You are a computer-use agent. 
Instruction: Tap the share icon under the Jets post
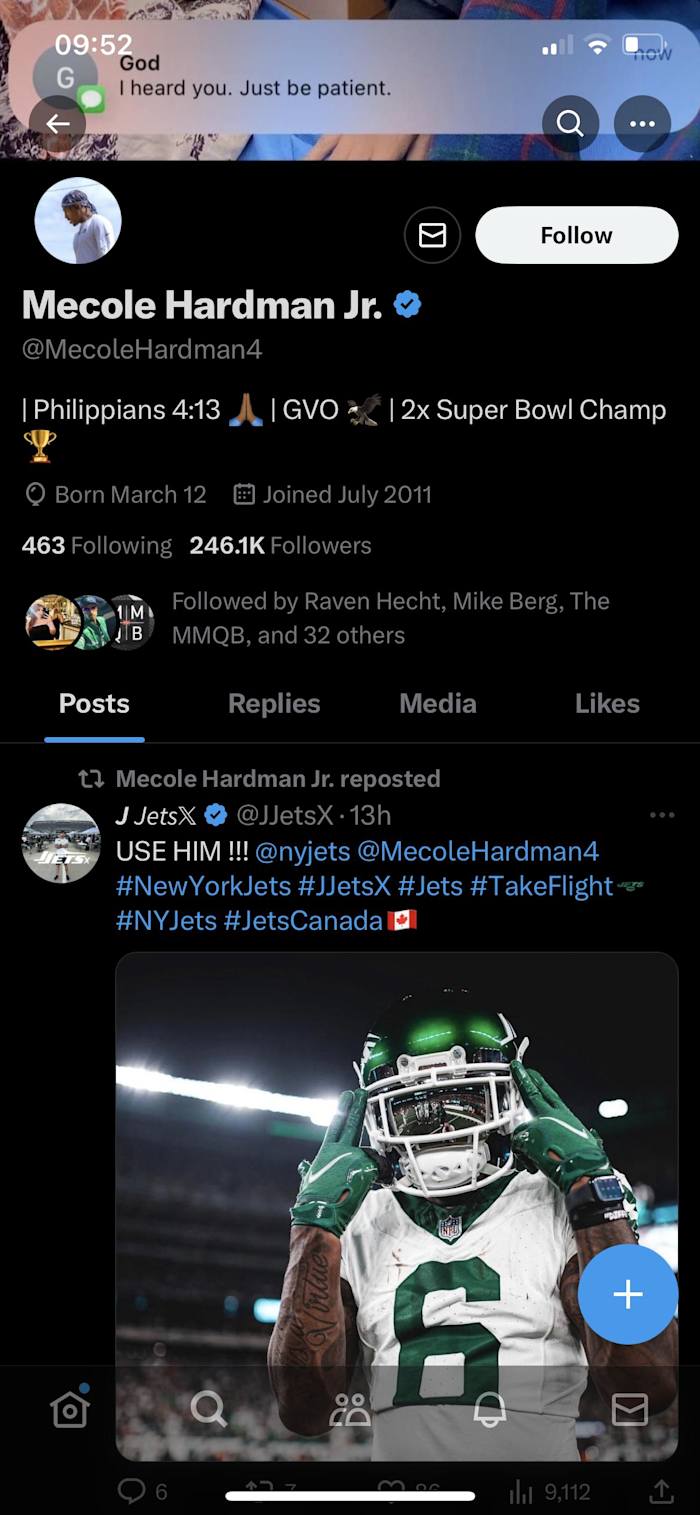click(x=664, y=1491)
